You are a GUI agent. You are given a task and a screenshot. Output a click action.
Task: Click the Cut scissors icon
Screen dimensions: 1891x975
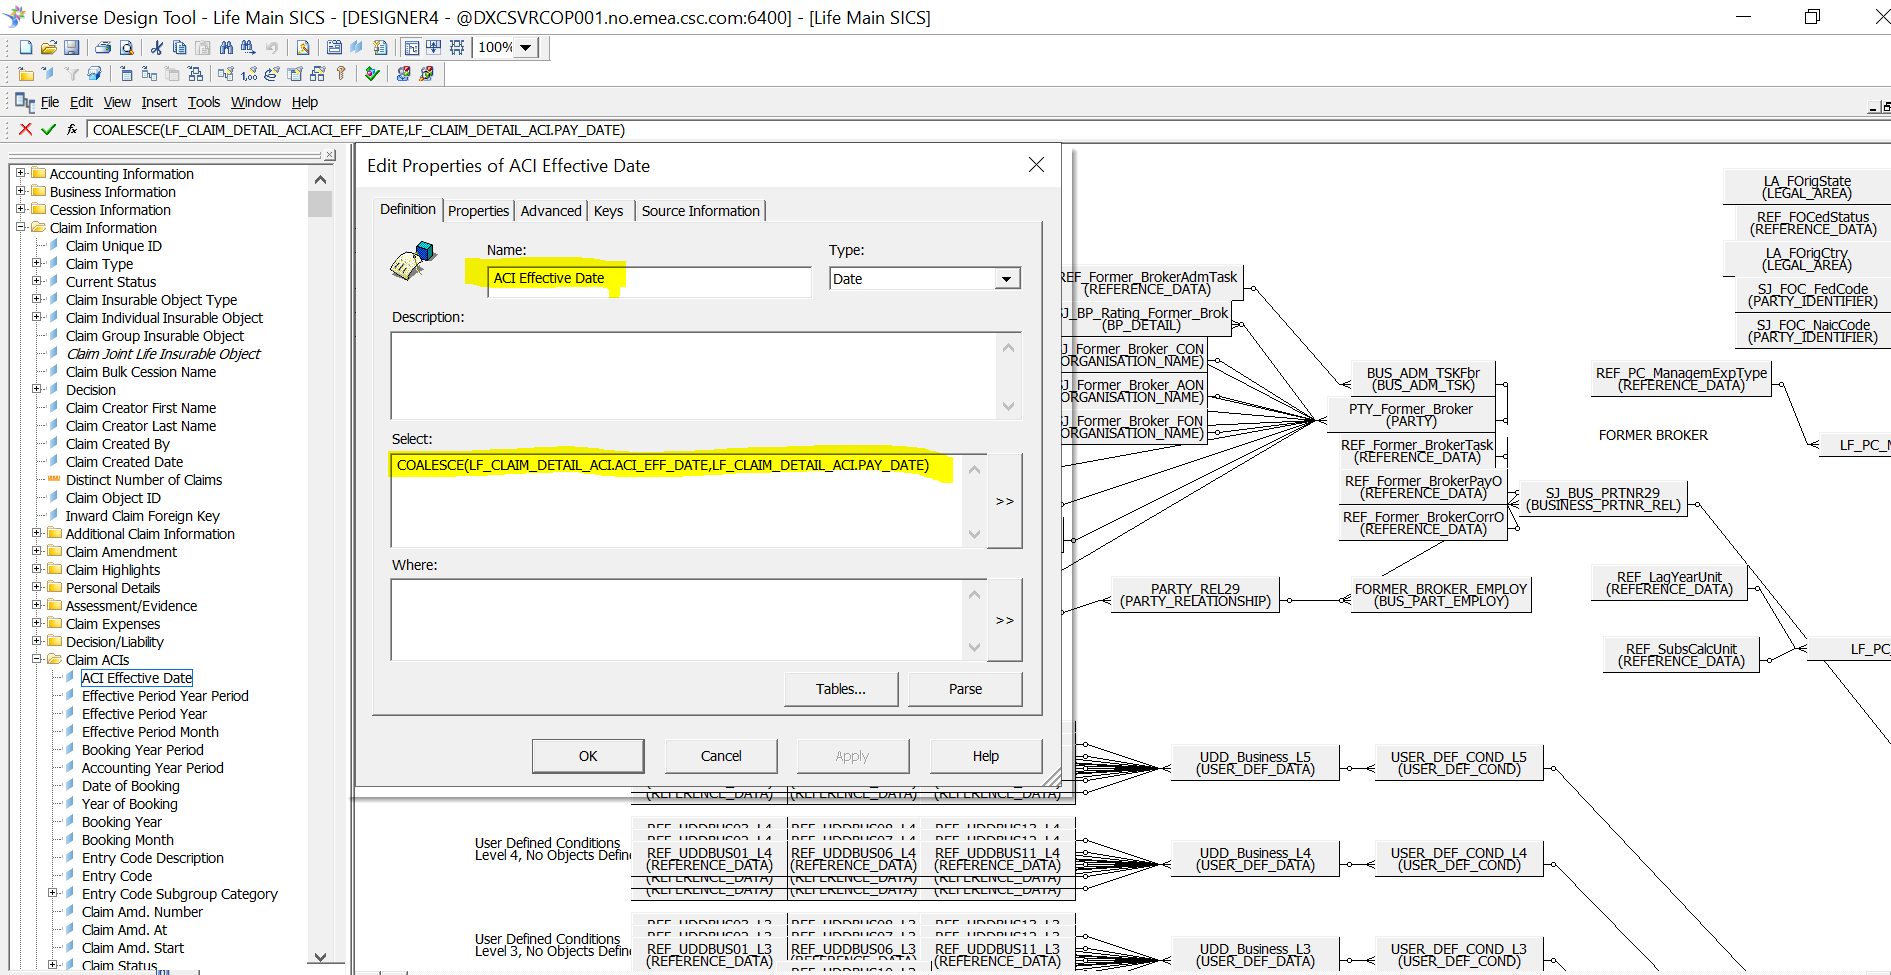pos(156,47)
